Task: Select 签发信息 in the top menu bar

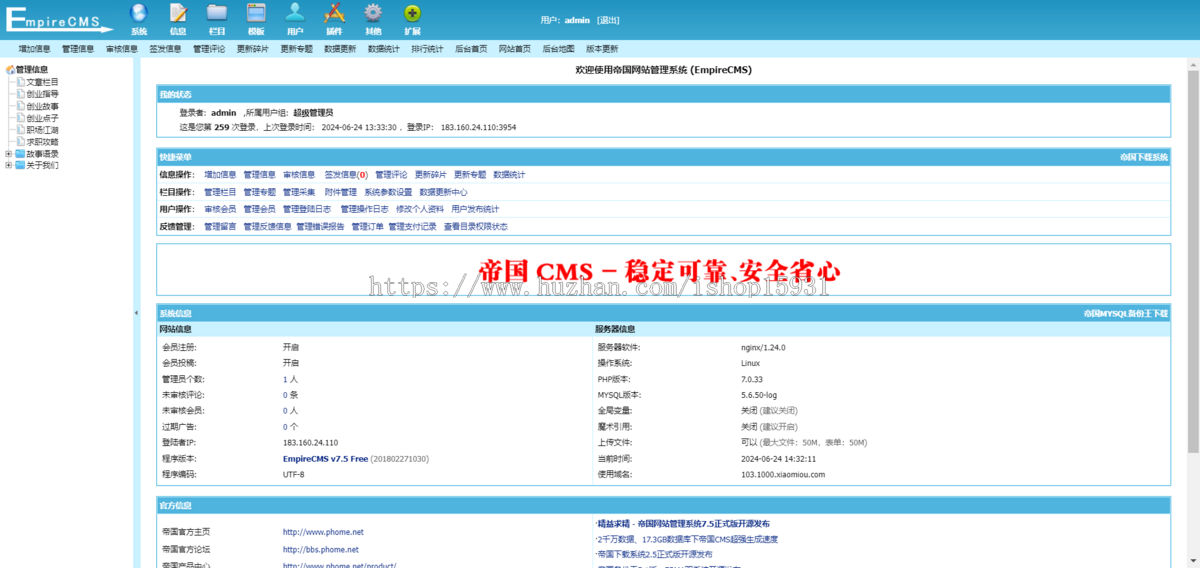Action: 165,49
